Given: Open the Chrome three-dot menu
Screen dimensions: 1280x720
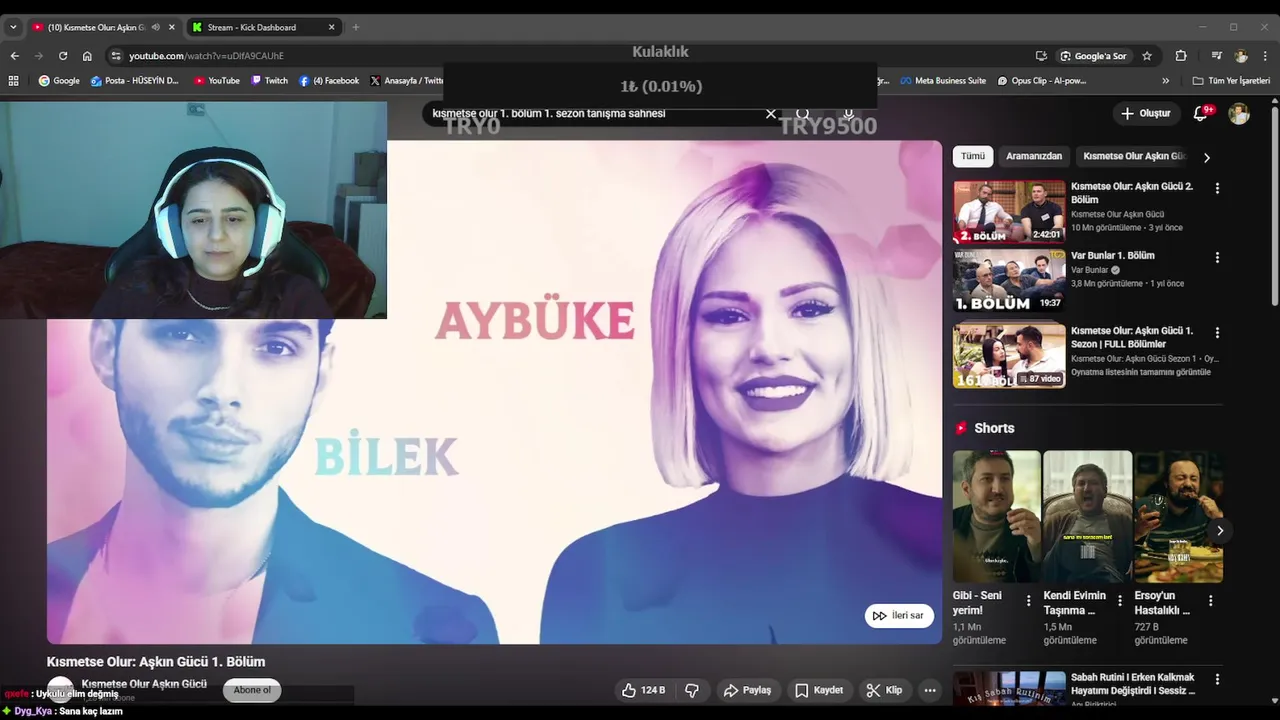Looking at the screenshot, I should pyautogui.click(x=1265, y=56).
